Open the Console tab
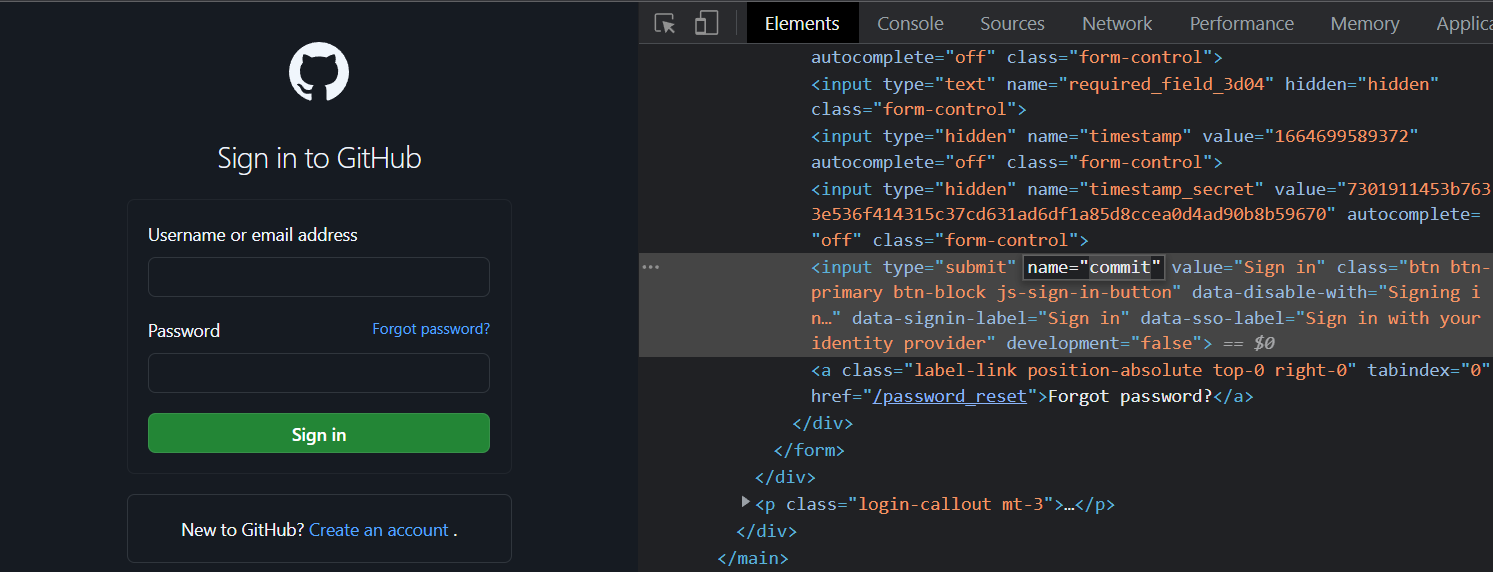This screenshot has height=572, width=1493. click(x=910, y=23)
